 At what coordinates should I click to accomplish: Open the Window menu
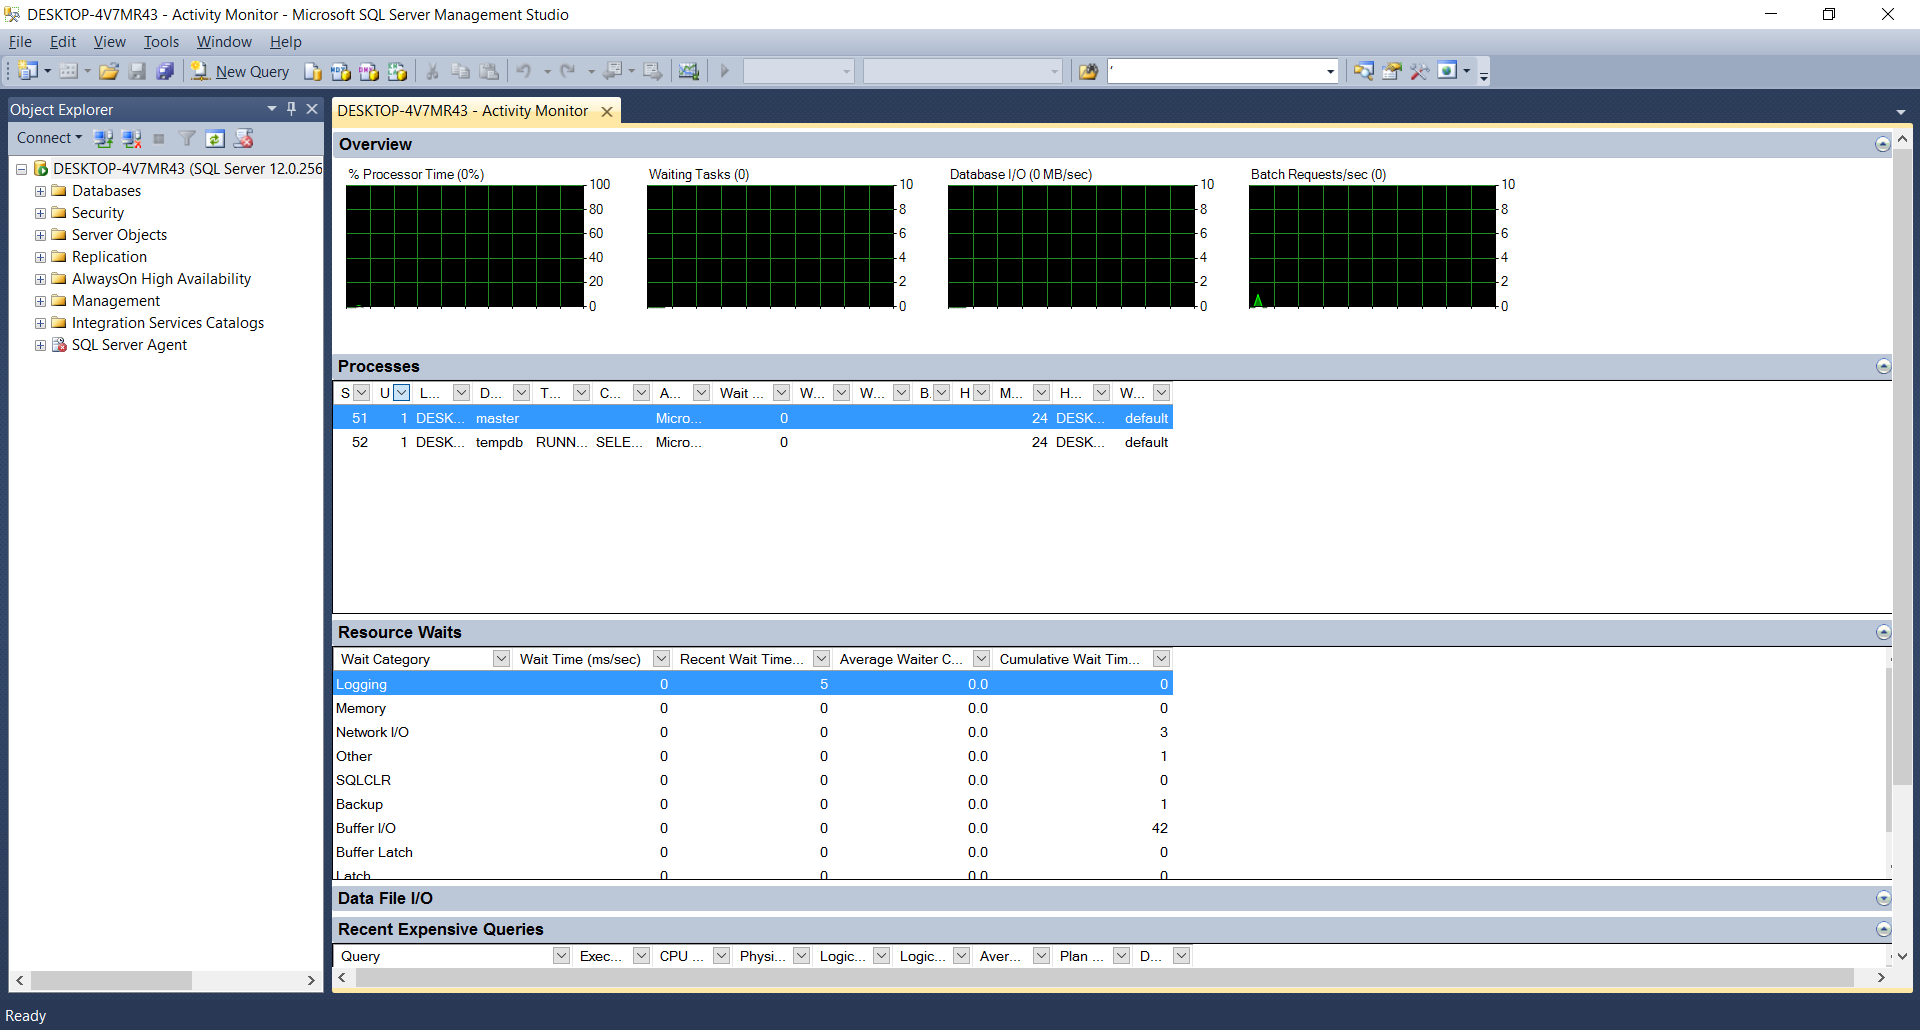click(224, 42)
